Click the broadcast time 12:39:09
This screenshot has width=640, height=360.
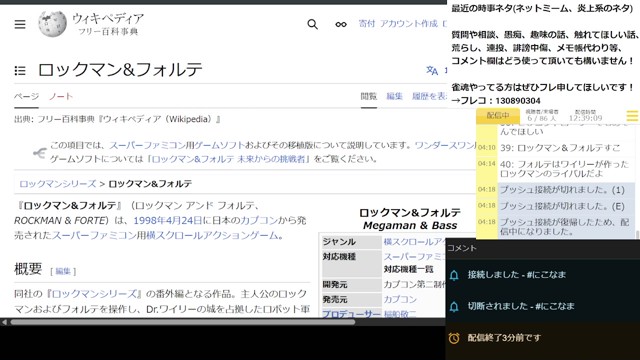click(x=585, y=118)
